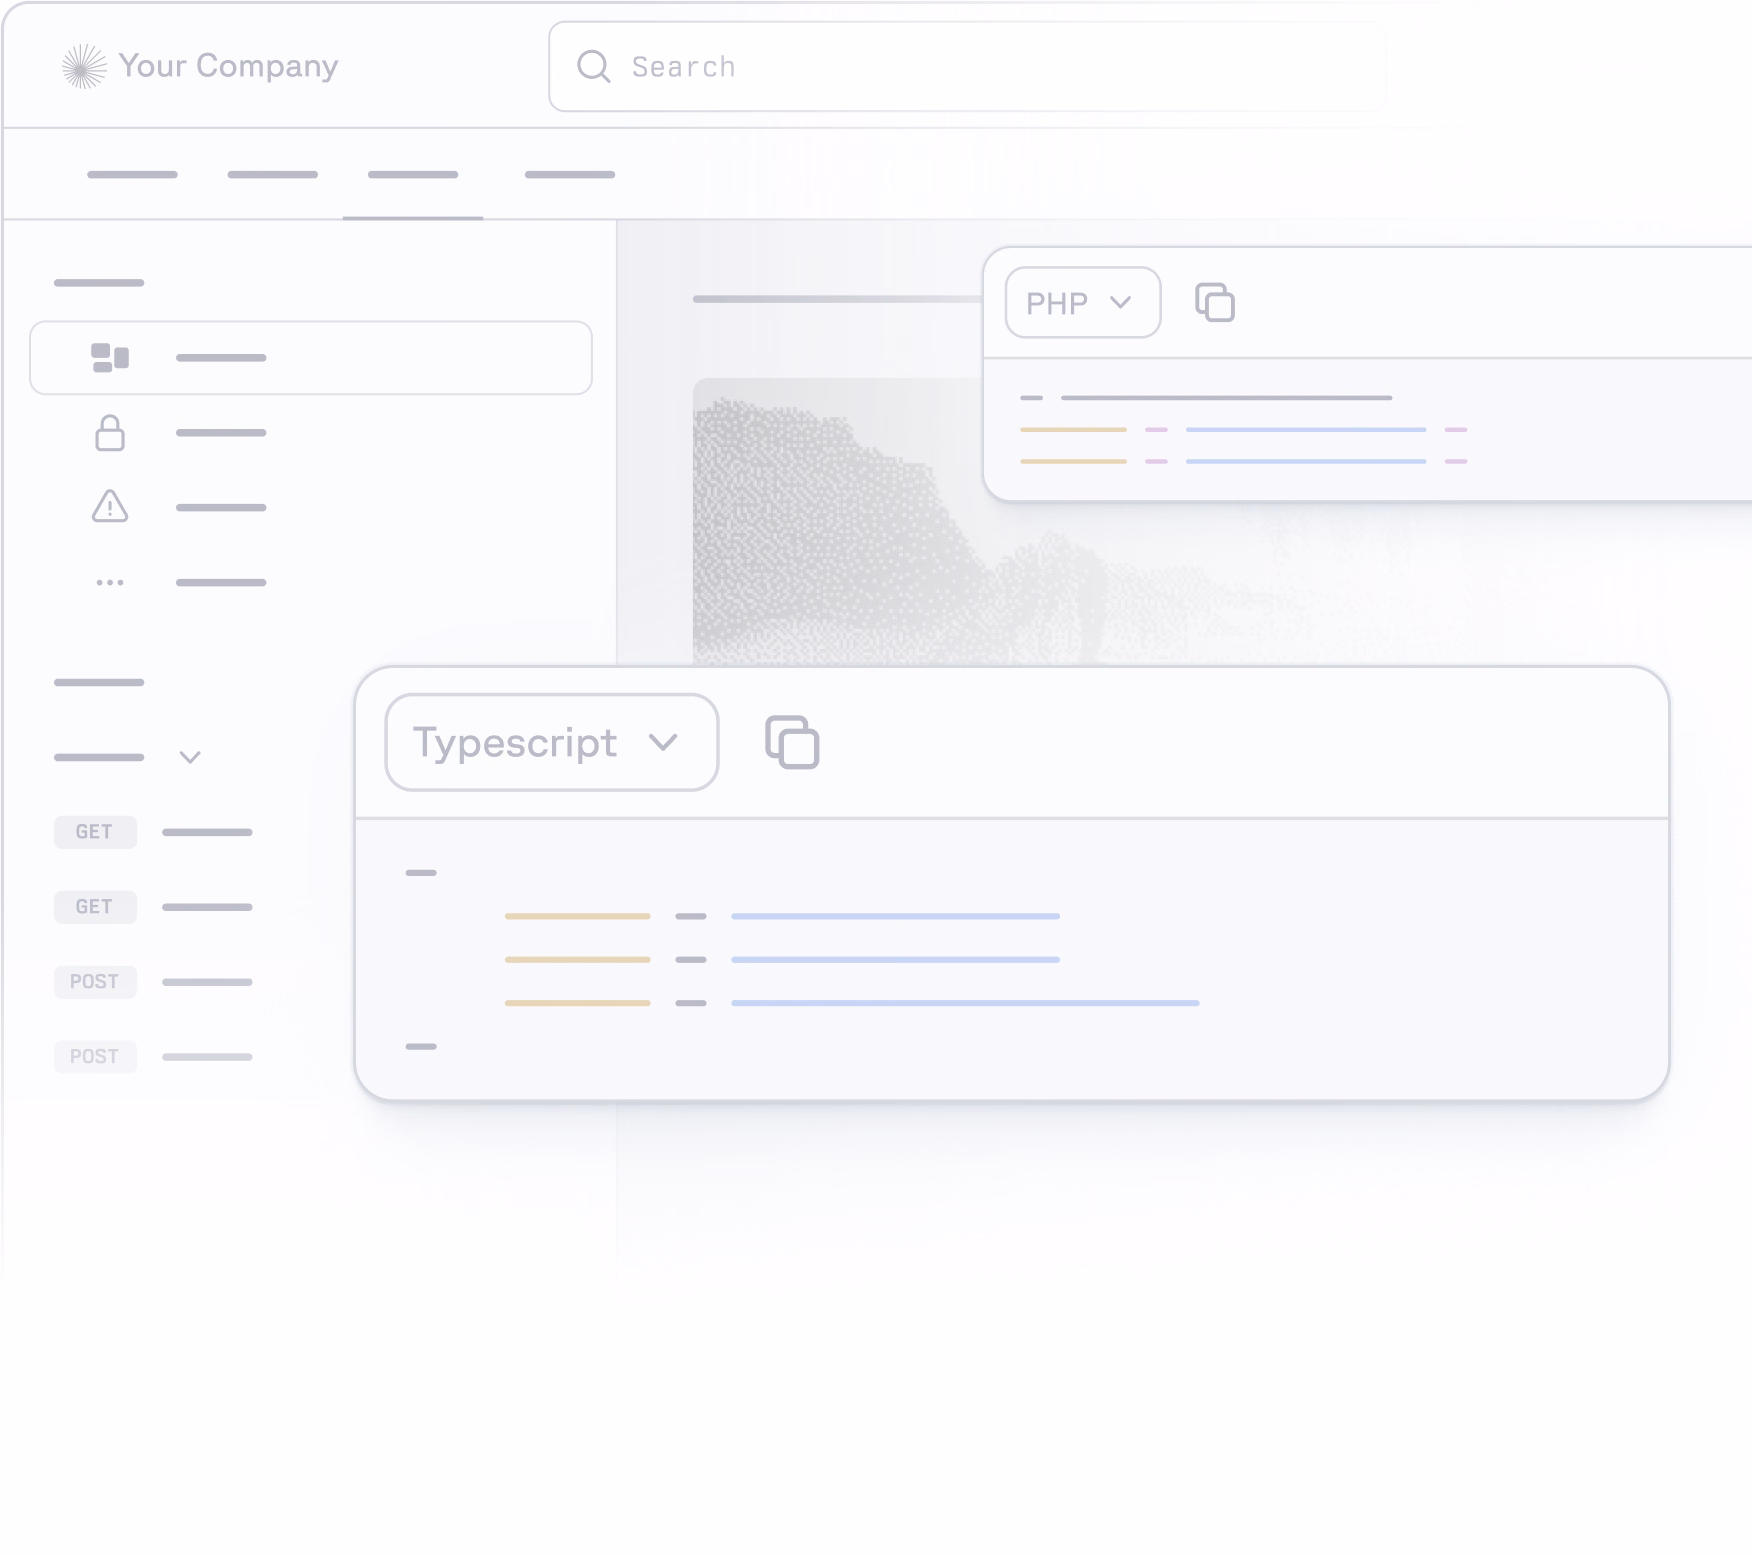Select the first GET endpoint badge

pyautogui.click(x=95, y=832)
